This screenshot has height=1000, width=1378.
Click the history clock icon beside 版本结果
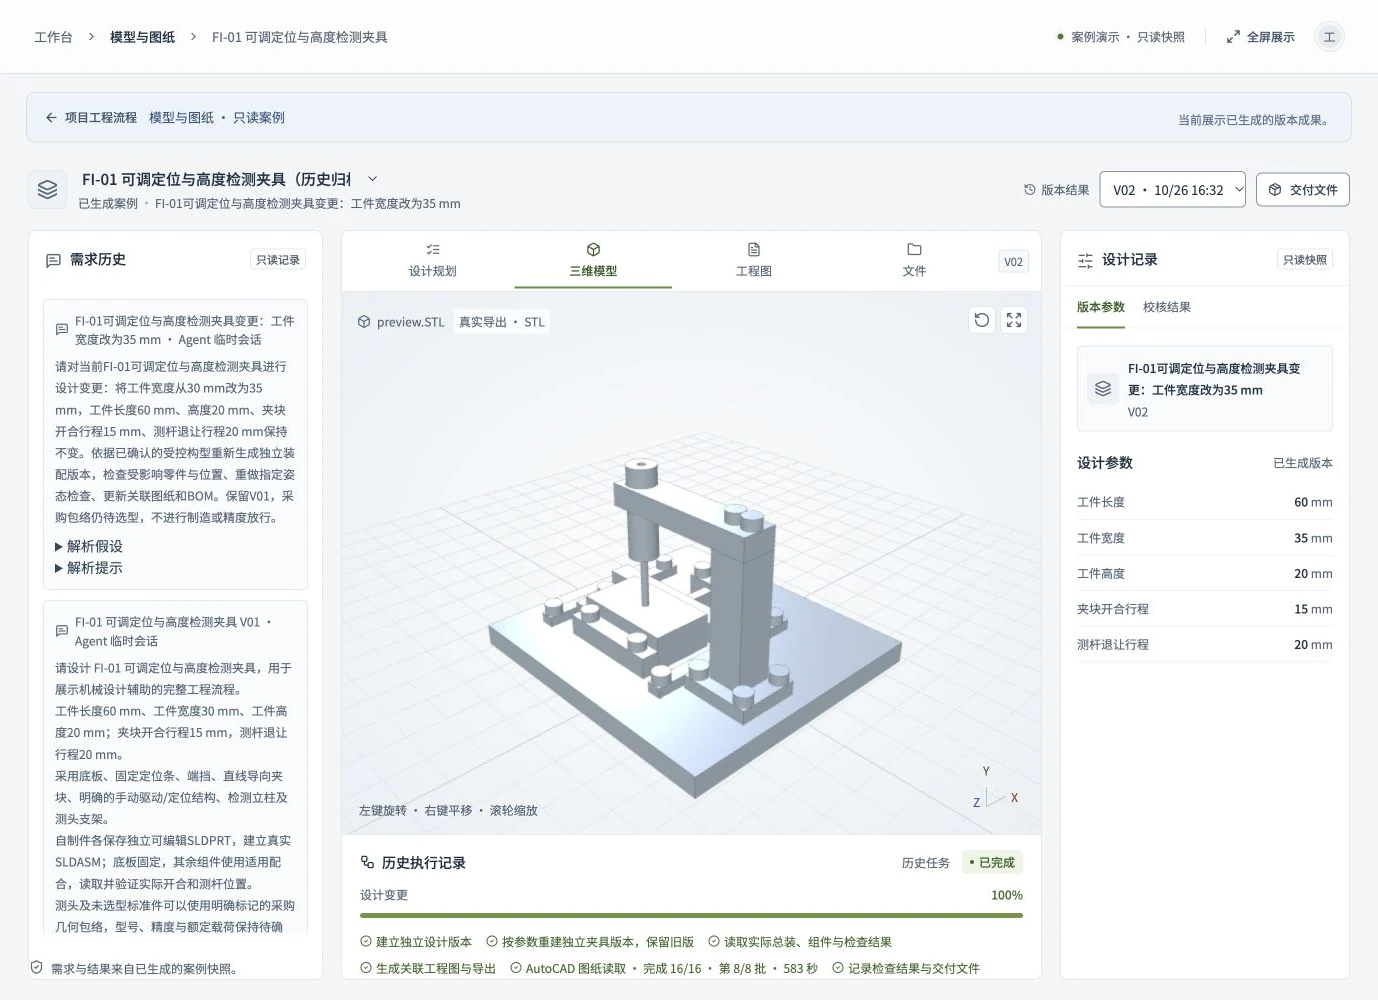(1030, 190)
